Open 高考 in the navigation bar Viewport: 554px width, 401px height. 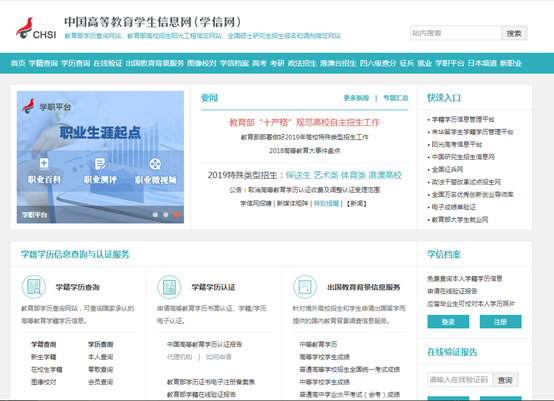(259, 63)
